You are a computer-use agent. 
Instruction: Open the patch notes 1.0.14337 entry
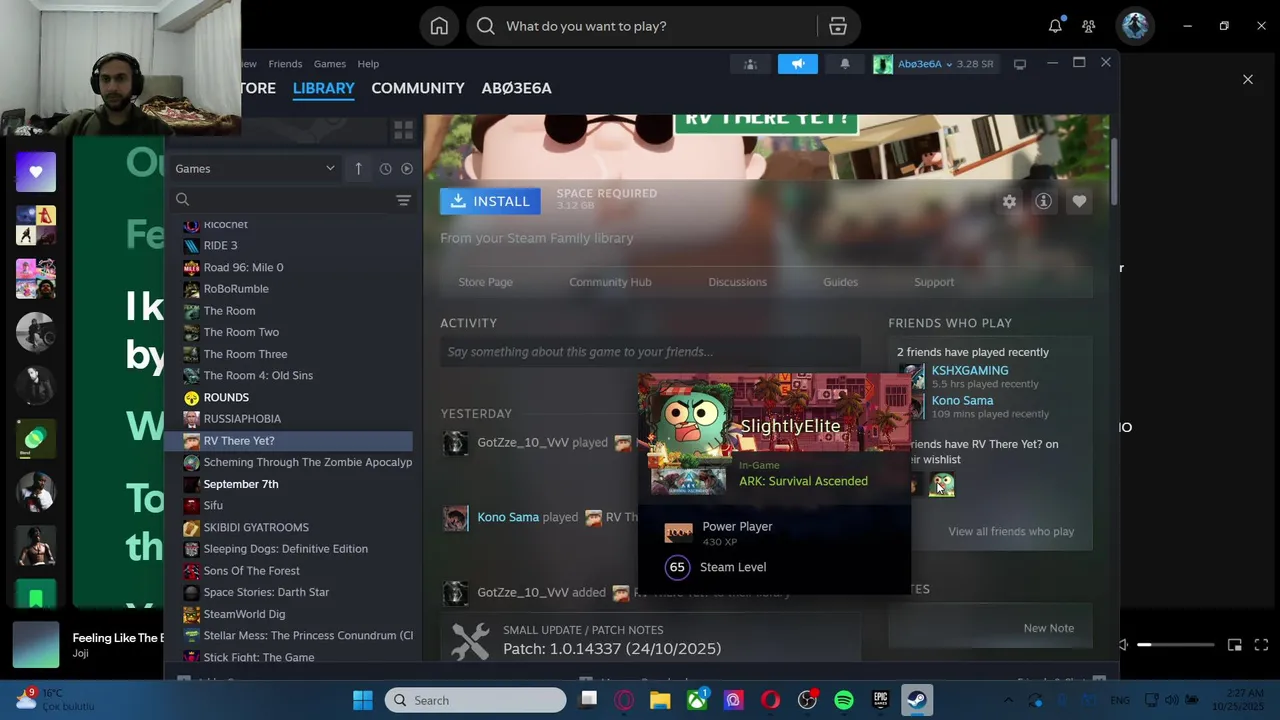650,640
